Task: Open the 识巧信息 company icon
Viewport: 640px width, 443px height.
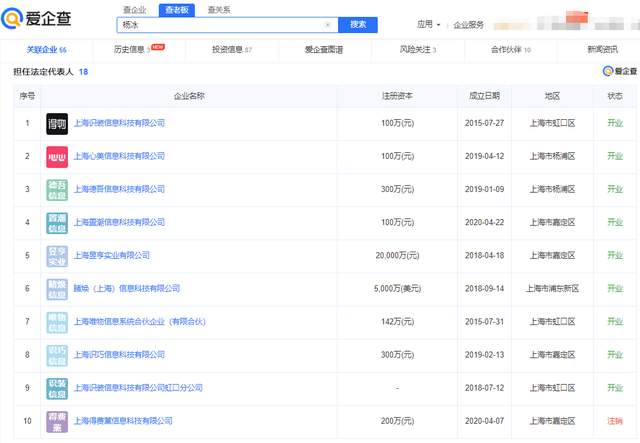Action: (57, 355)
